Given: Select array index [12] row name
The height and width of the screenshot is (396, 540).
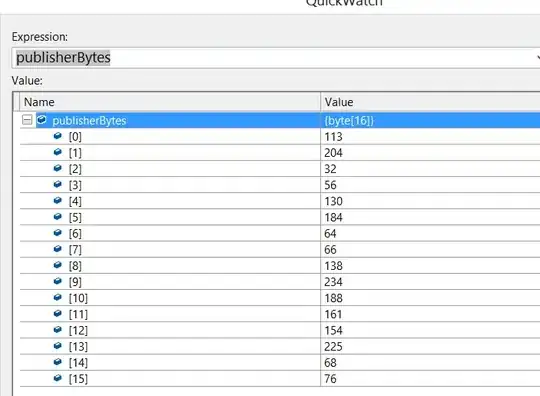Looking at the screenshot, I should (78, 331).
